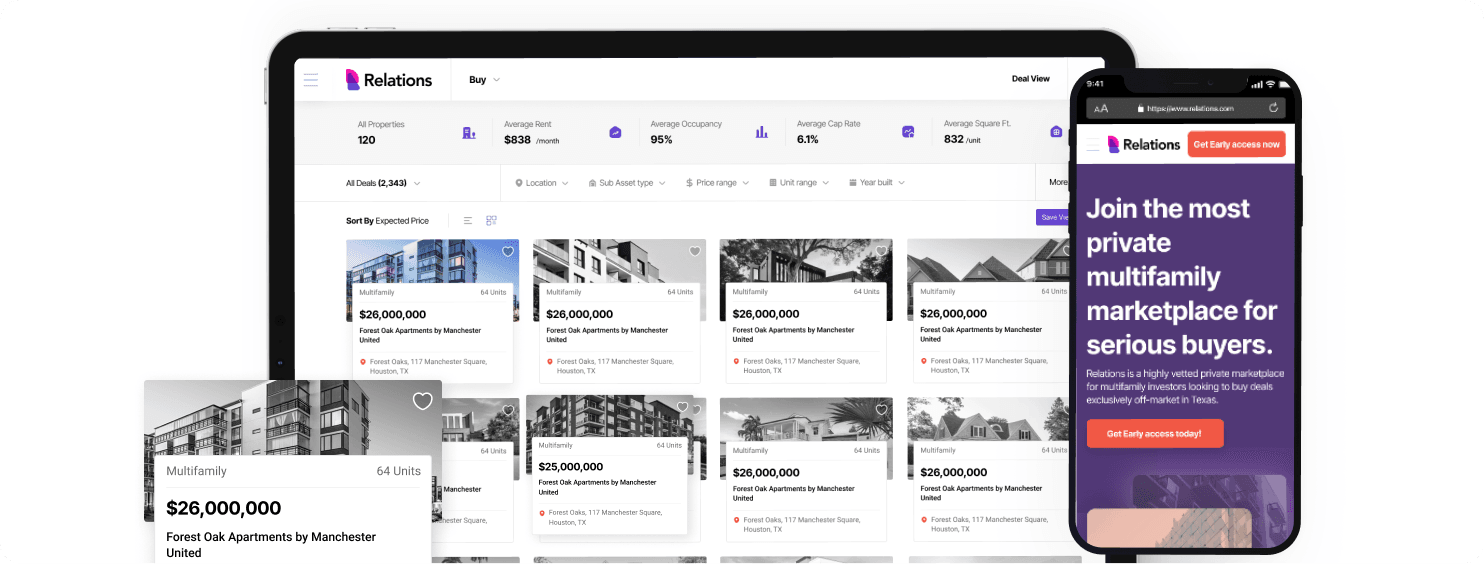Image resolution: width=1484 pixels, height=564 pixels.
Task: Click 64 Units on the foreground card
Action: [x=399, y=471]
